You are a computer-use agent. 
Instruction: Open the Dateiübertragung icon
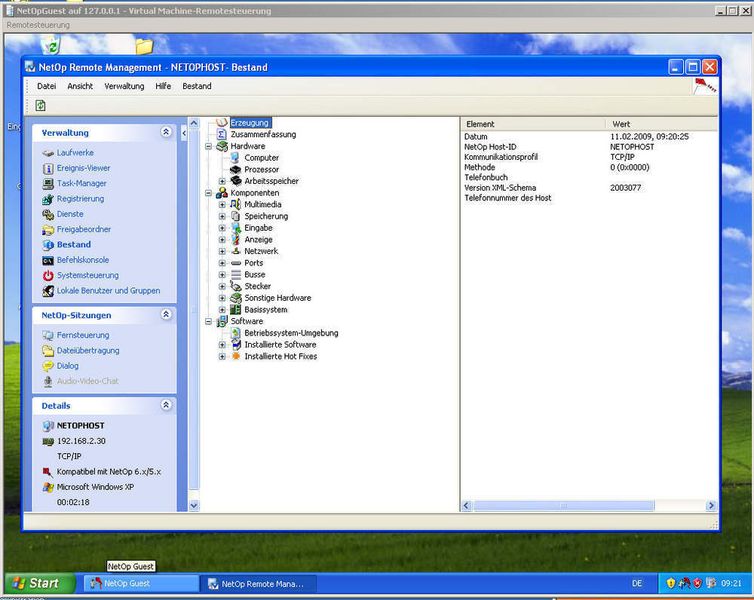click(48, 350)
